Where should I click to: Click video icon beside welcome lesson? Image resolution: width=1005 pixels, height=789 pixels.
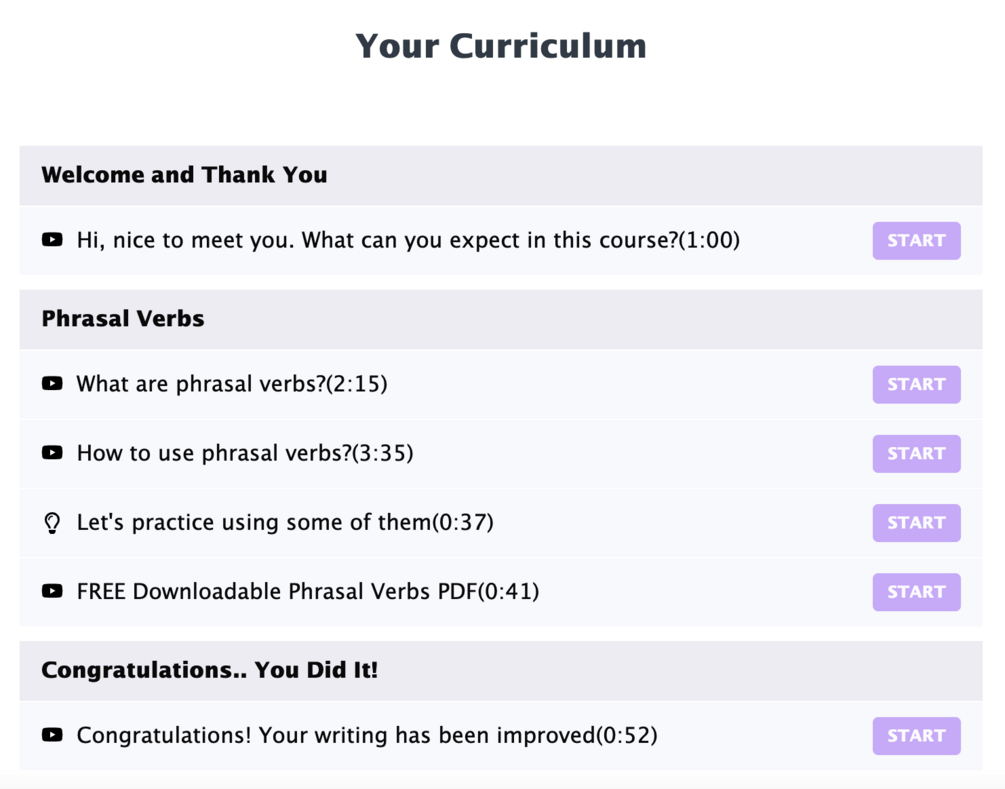tap(52, 240)
